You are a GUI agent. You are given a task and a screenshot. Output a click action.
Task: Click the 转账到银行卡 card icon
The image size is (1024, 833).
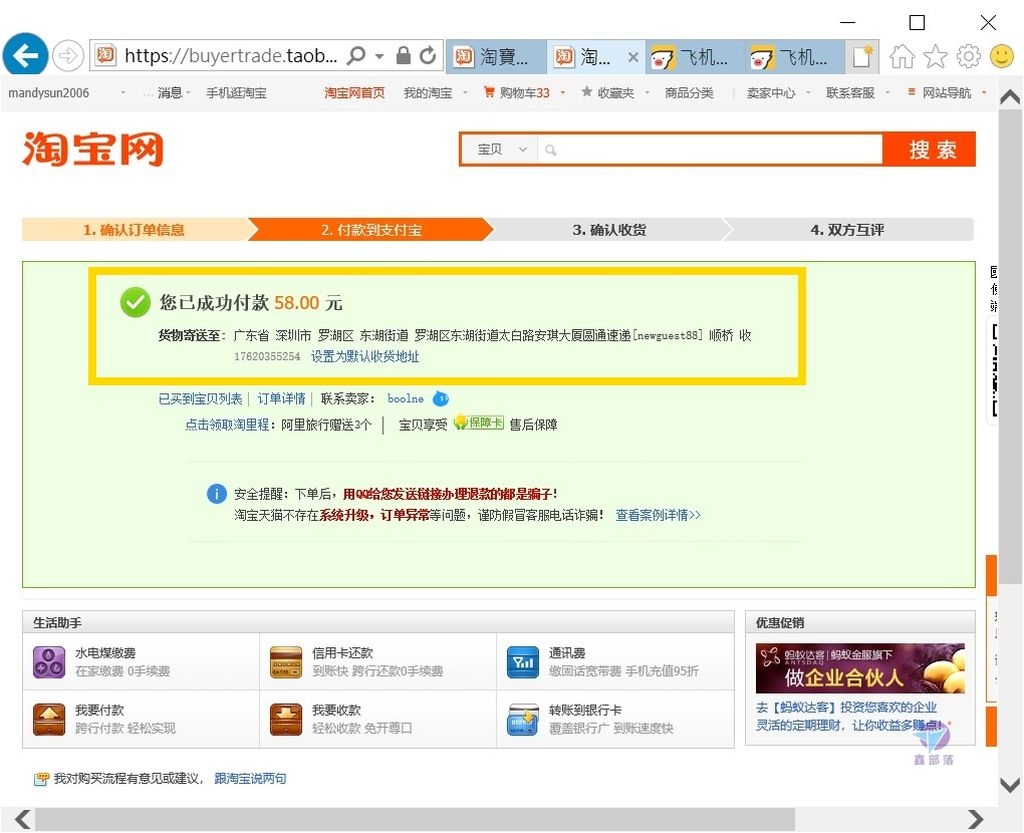(523, 719)
